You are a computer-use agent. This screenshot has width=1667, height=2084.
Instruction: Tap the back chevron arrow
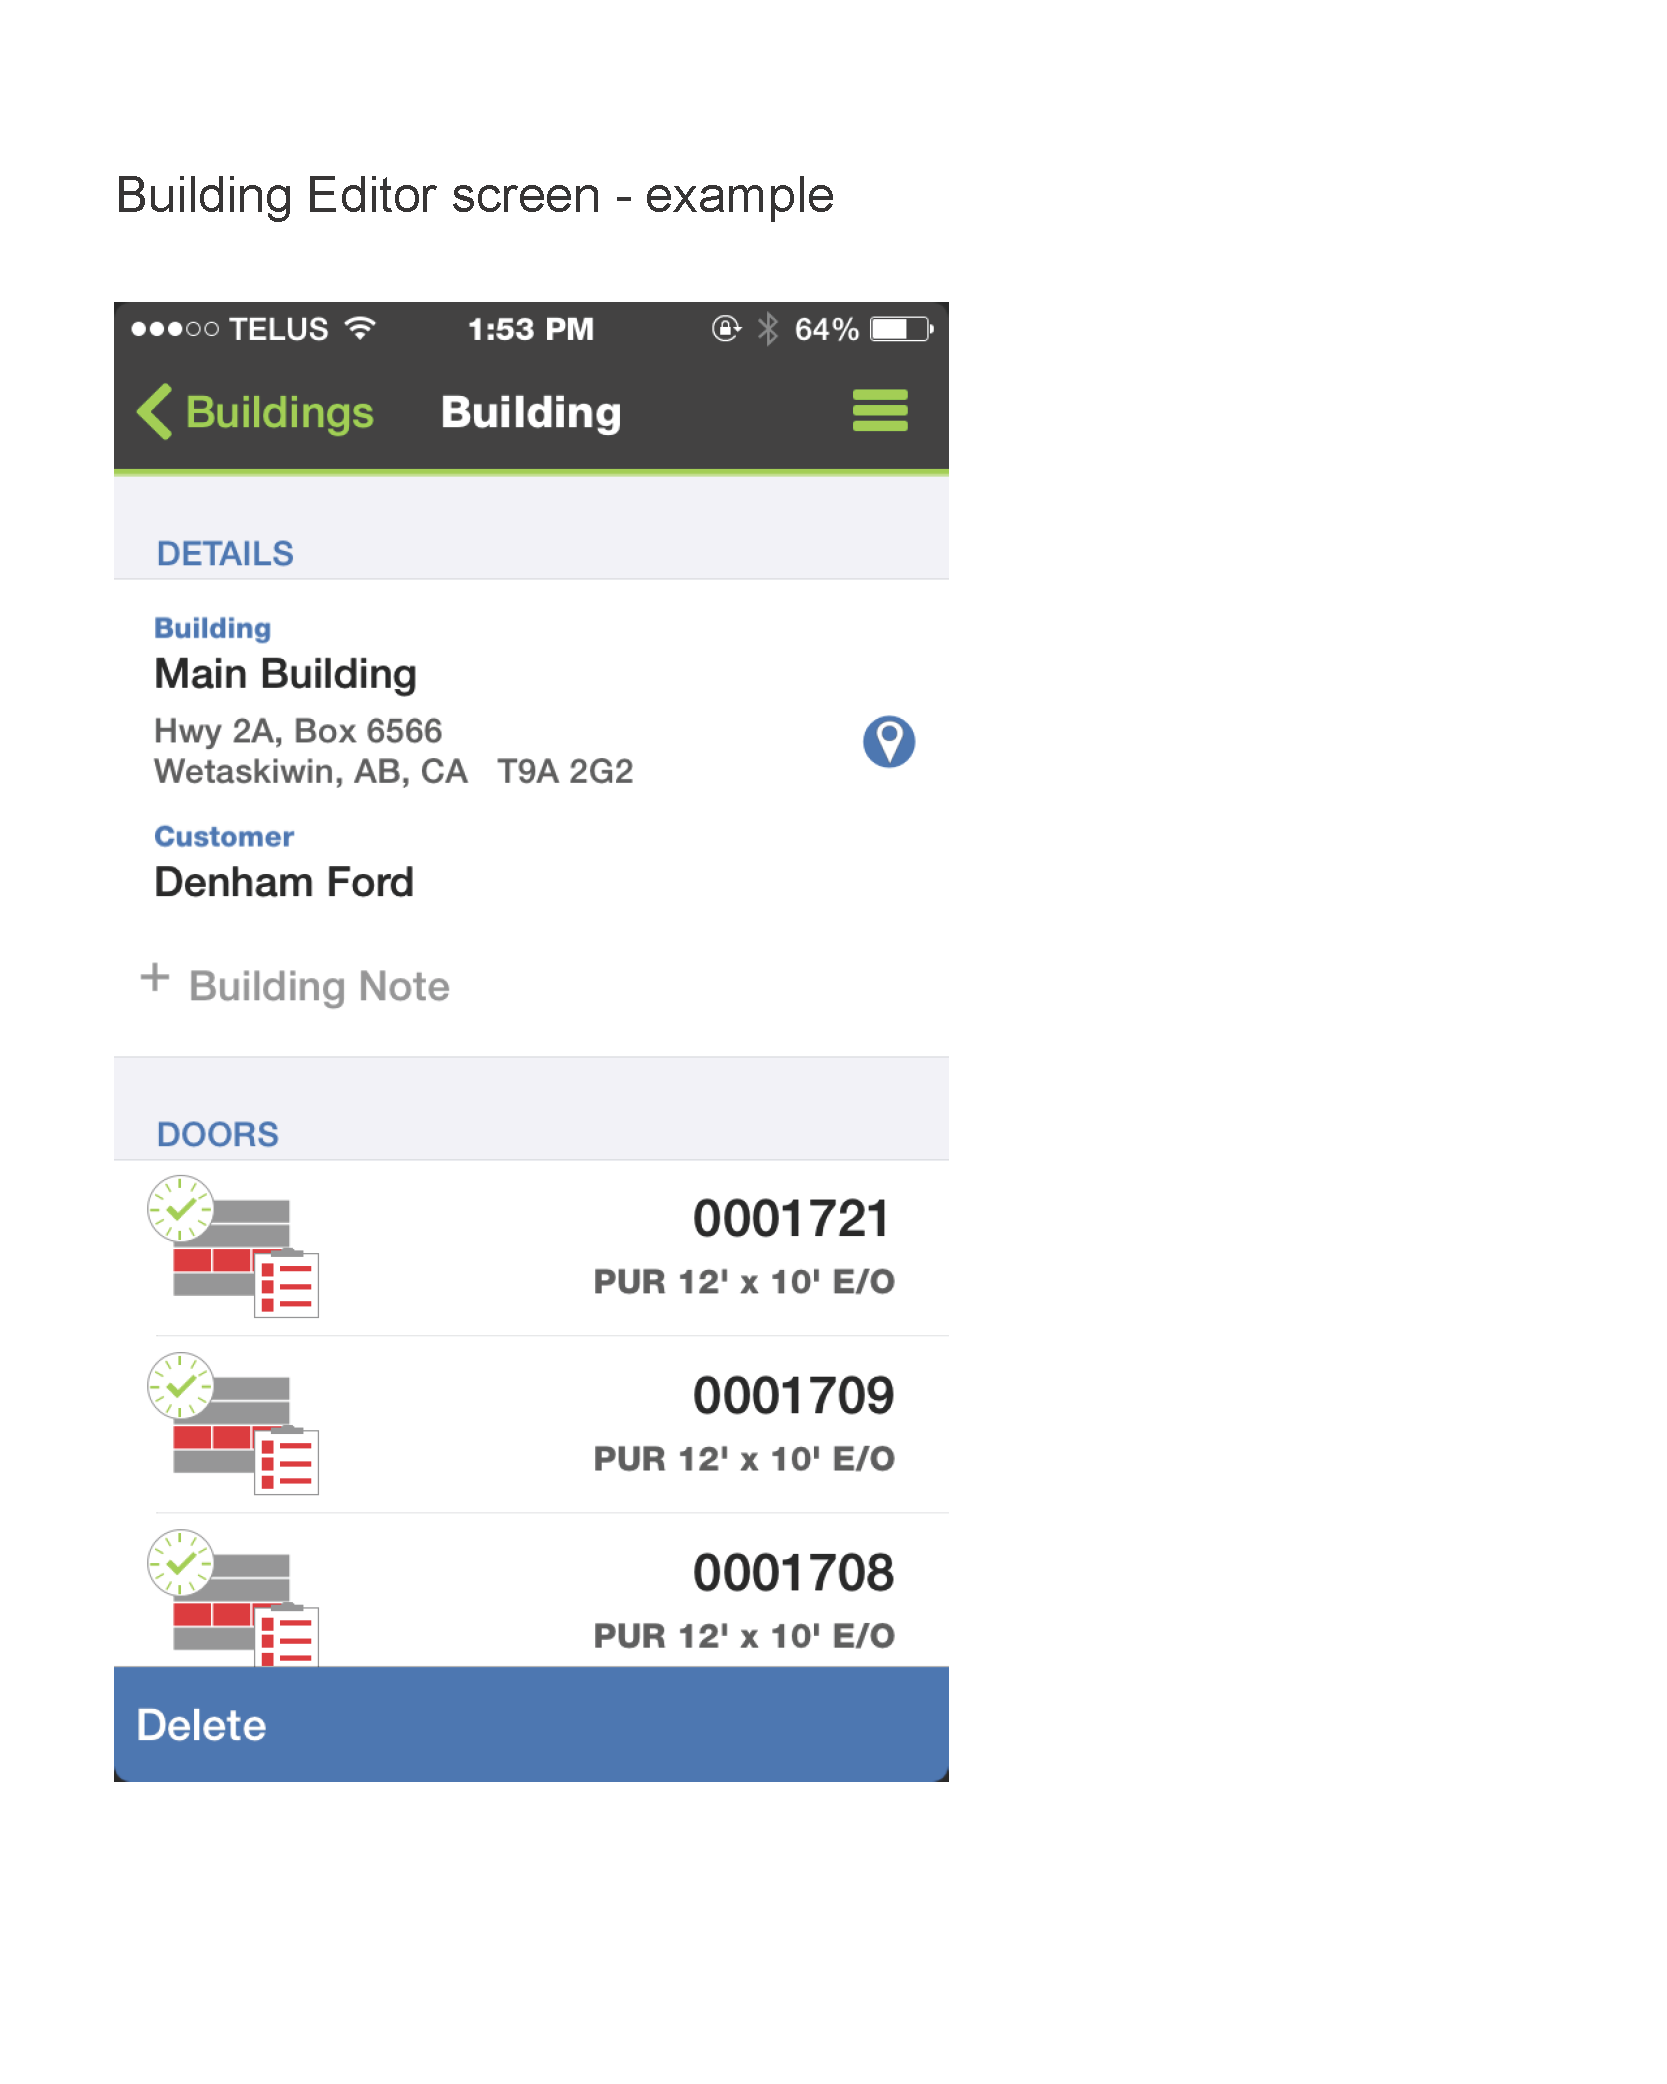155,411
